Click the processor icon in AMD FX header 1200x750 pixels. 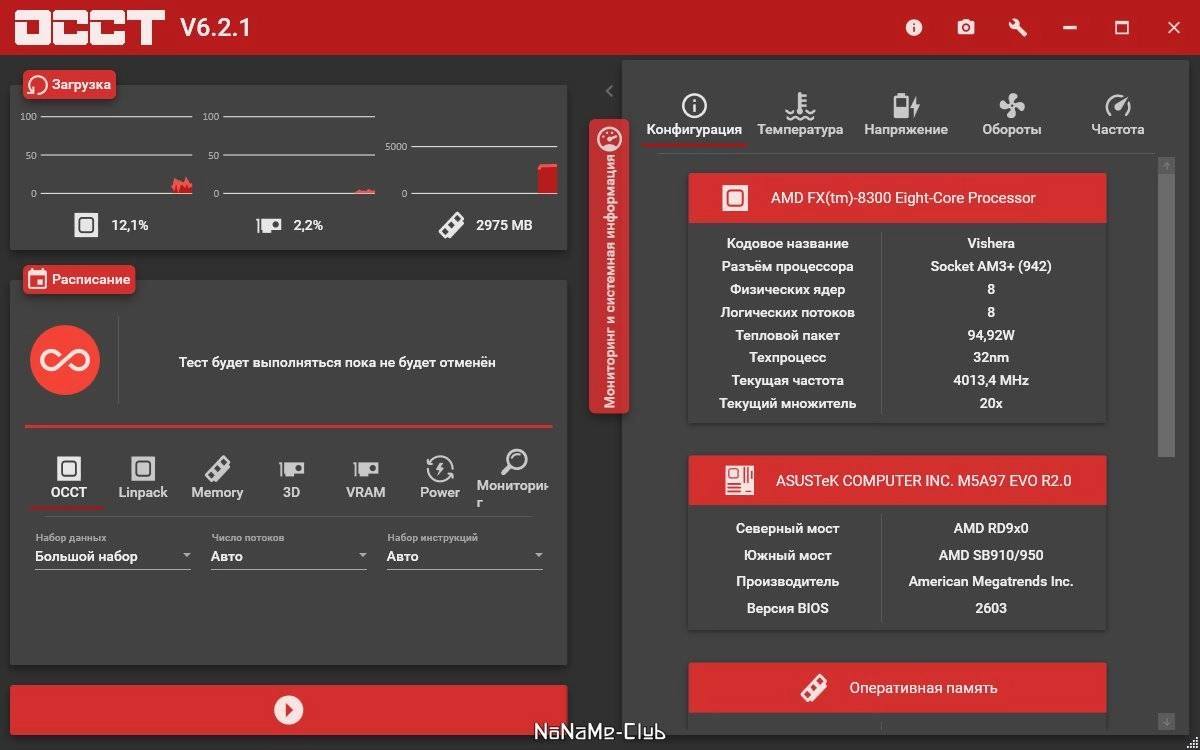pos(735,198)
